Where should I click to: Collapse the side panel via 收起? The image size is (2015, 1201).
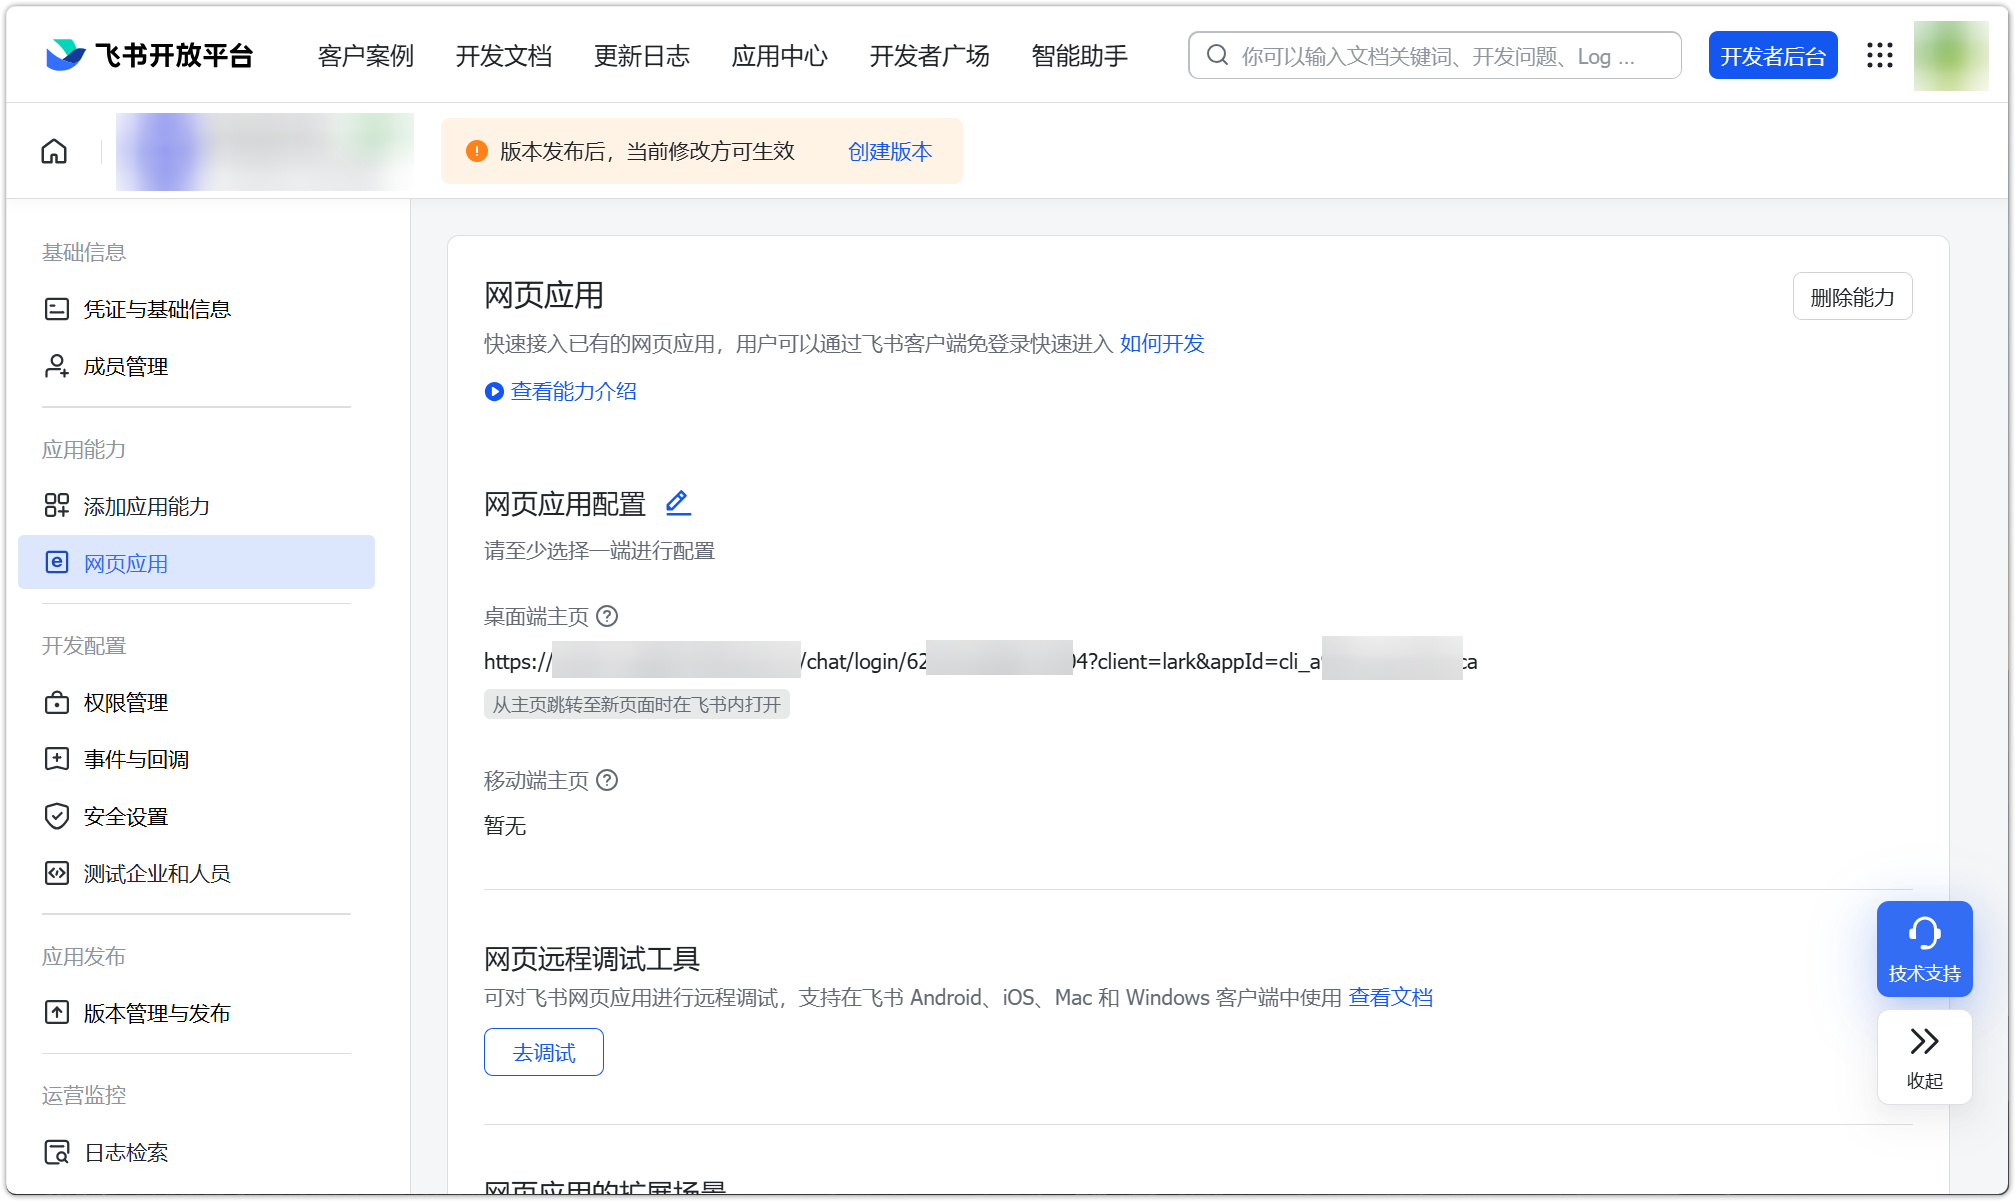pyautogui.click(x=1923, y=1057)
